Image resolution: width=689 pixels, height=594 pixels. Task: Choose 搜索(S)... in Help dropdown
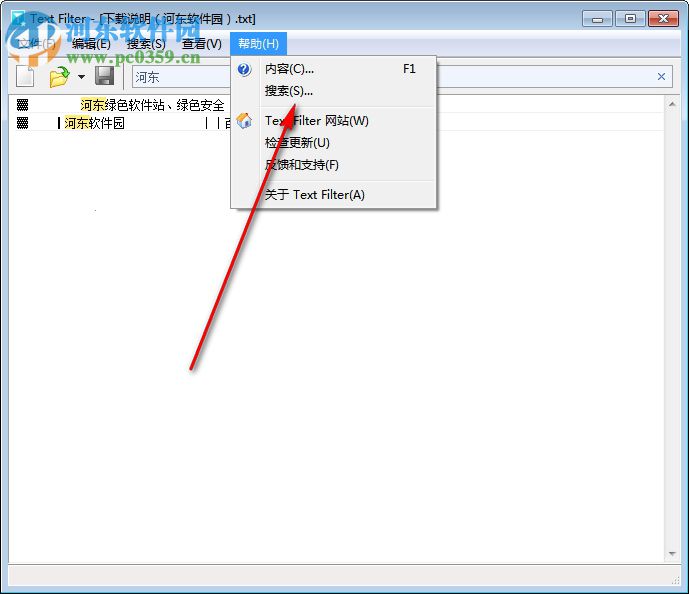click(334, 91)
